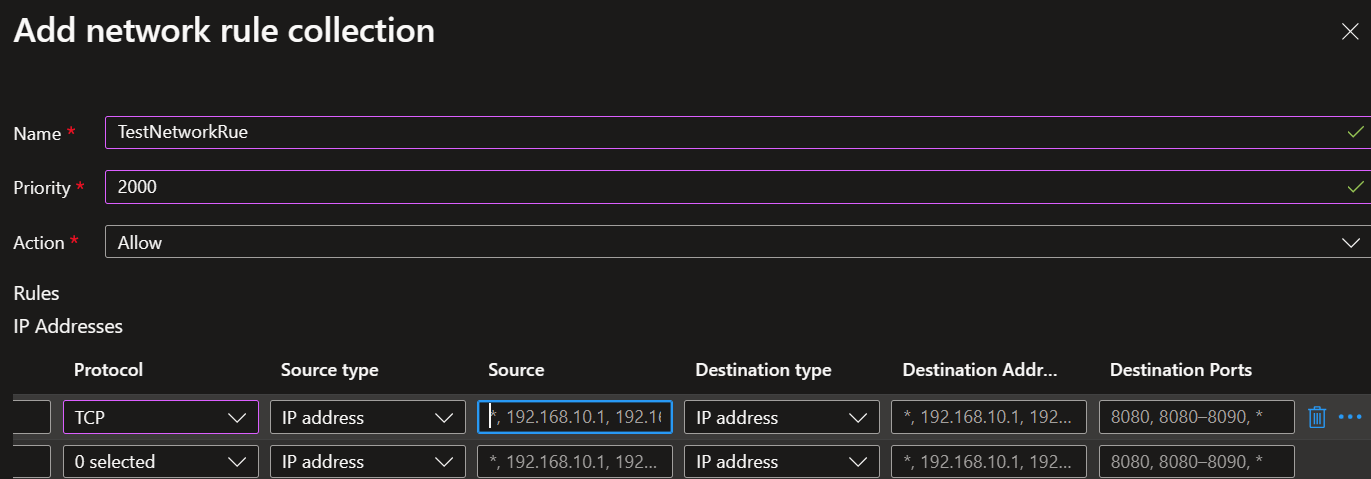1371x479 pixels.
Task: Open second row Source type dropdown
Action: [x=368, y=461]
